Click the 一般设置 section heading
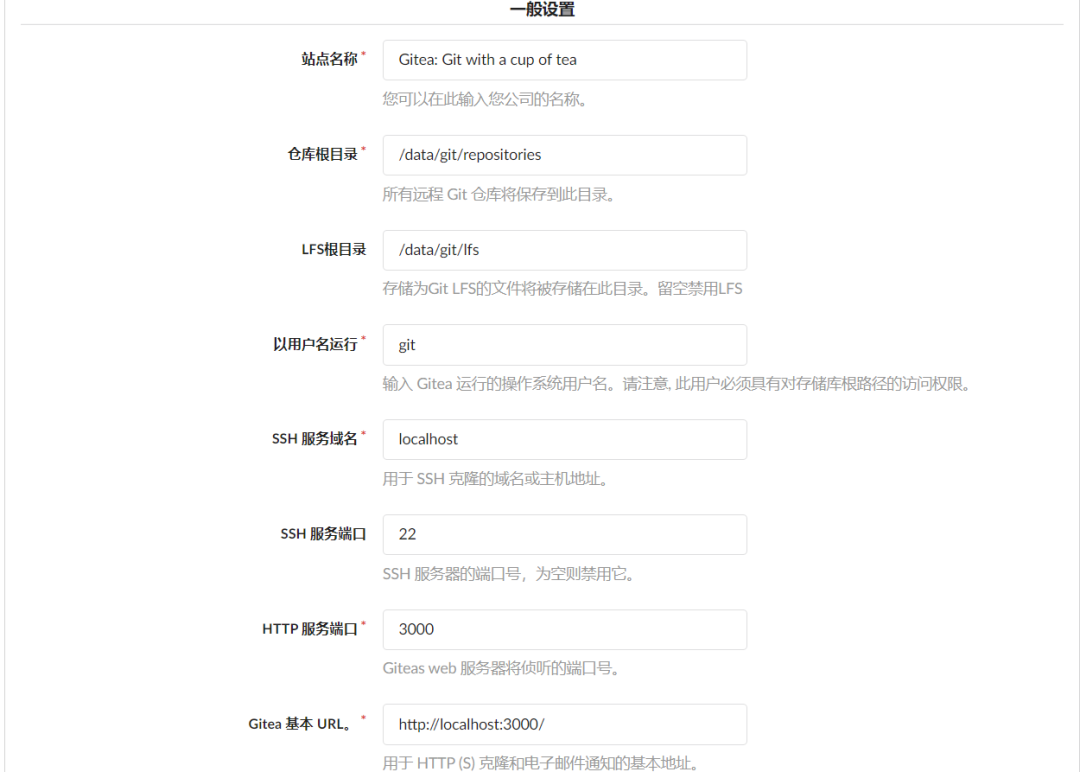Viewport: 1080px width, 772px height. 540,11
